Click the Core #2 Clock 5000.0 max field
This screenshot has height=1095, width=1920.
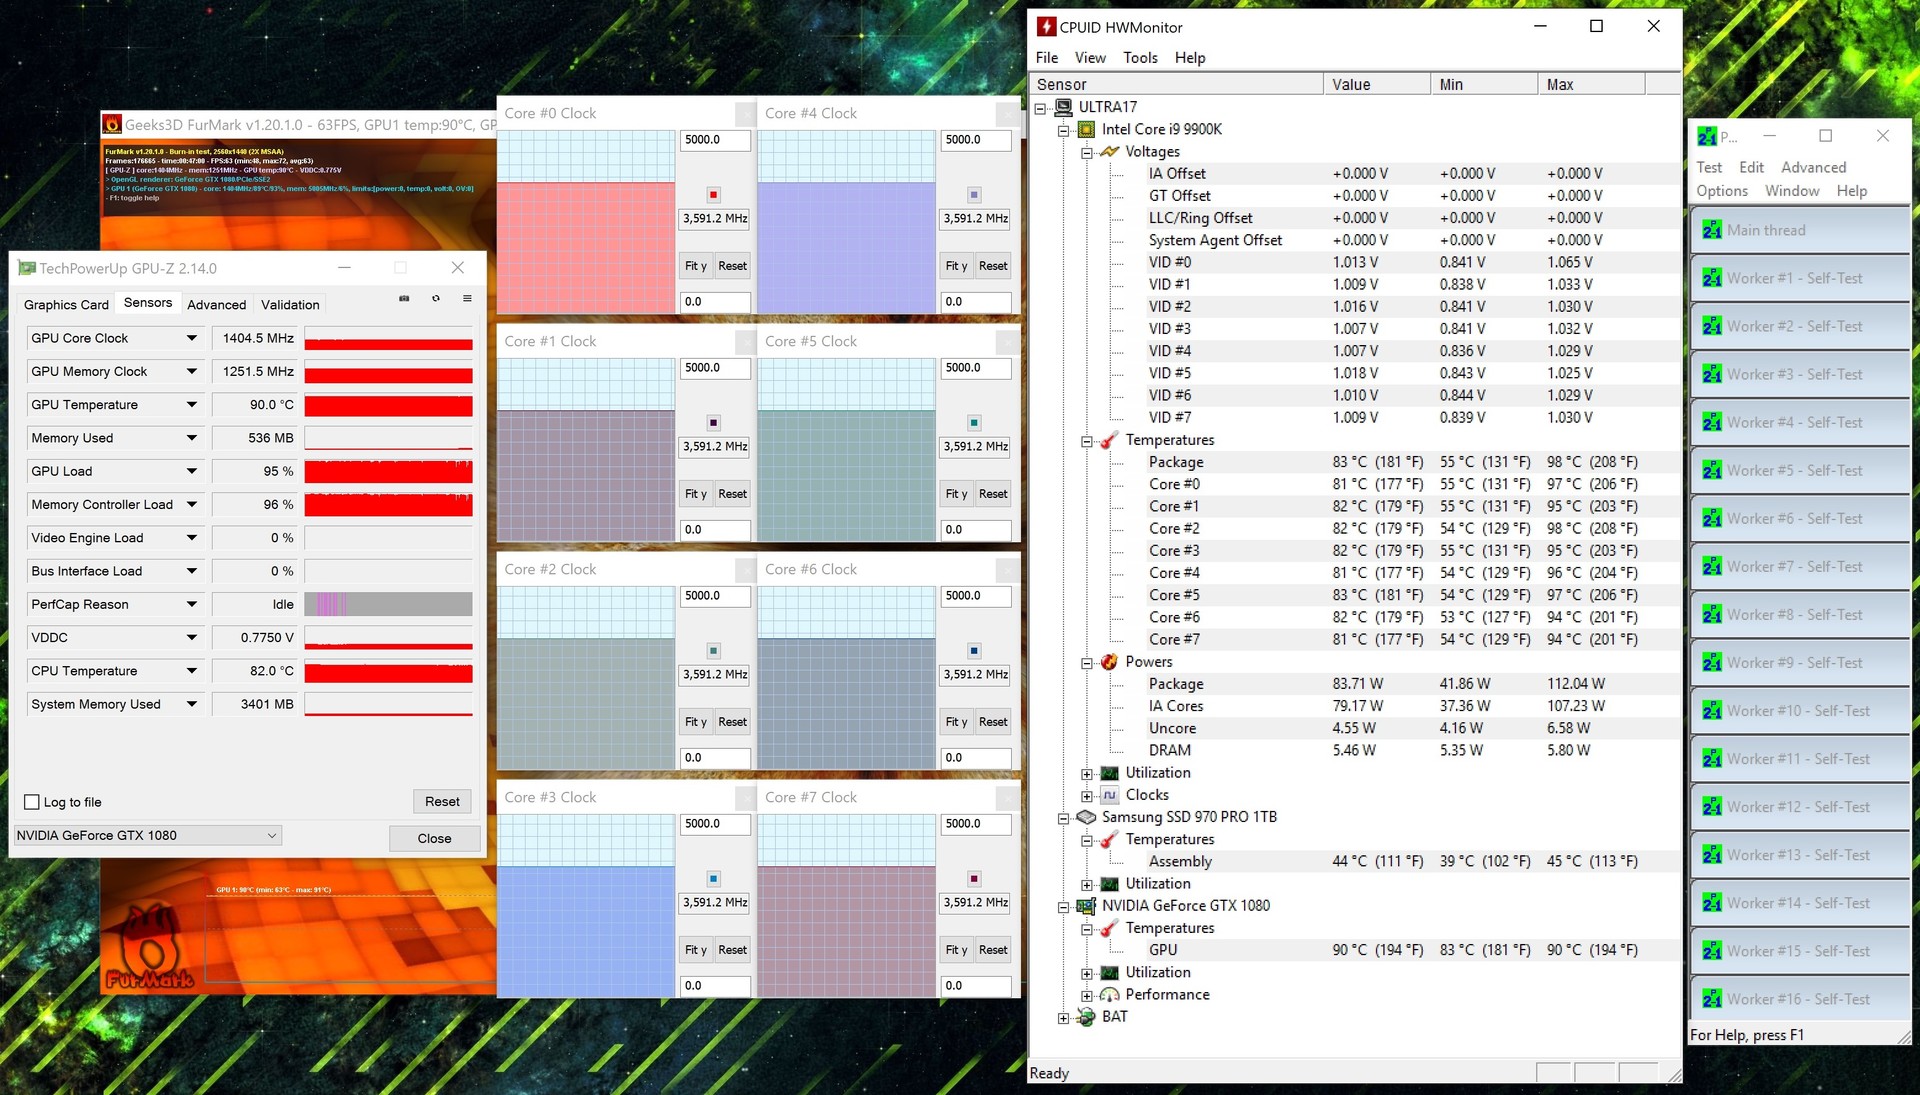[714, 596]
